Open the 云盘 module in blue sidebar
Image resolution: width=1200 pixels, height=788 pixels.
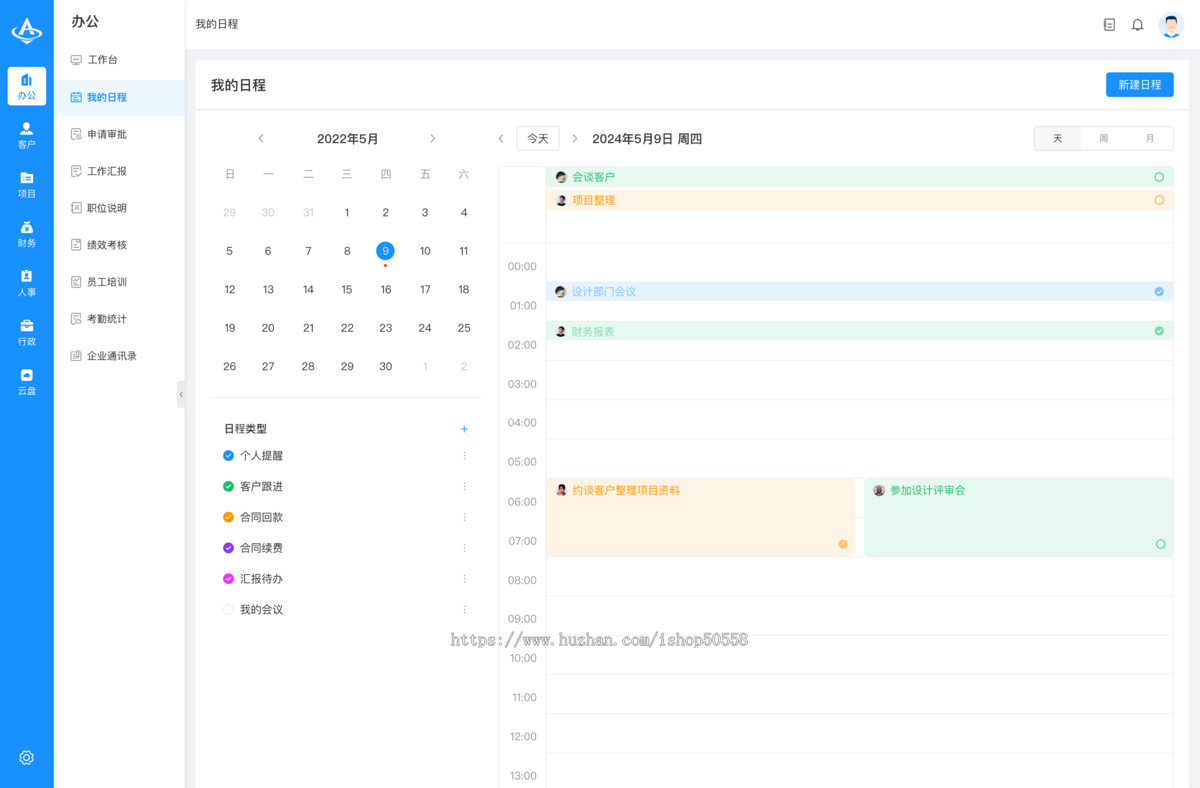[x=27, y=381]
